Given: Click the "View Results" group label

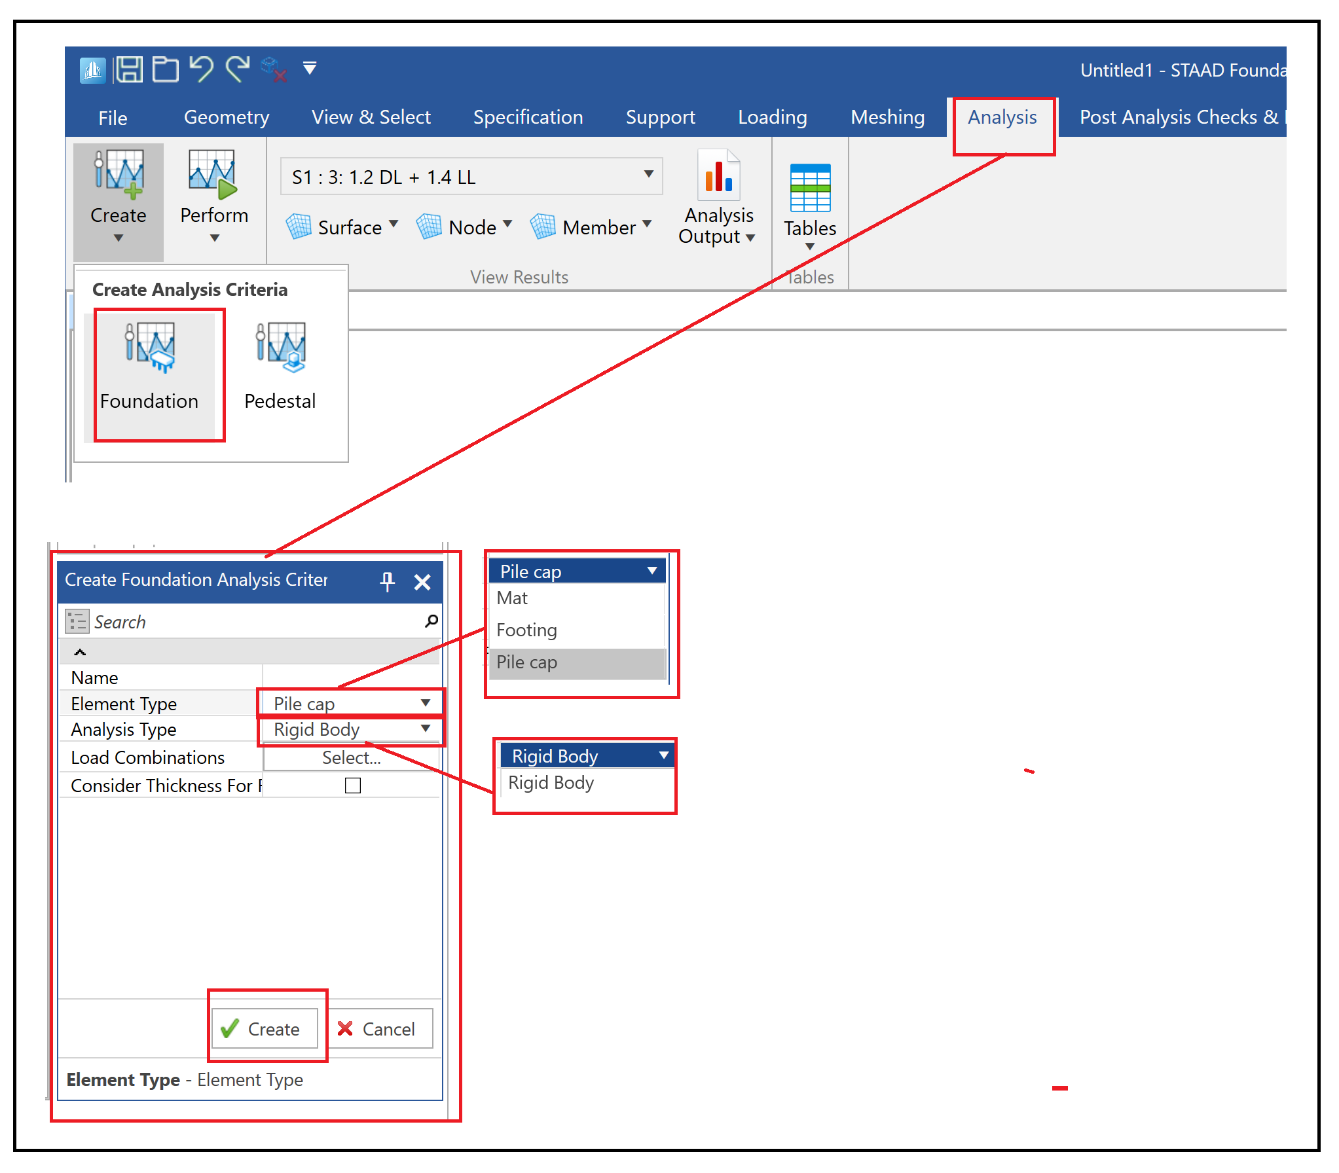Looking at the screenshot, I should 519,277.
